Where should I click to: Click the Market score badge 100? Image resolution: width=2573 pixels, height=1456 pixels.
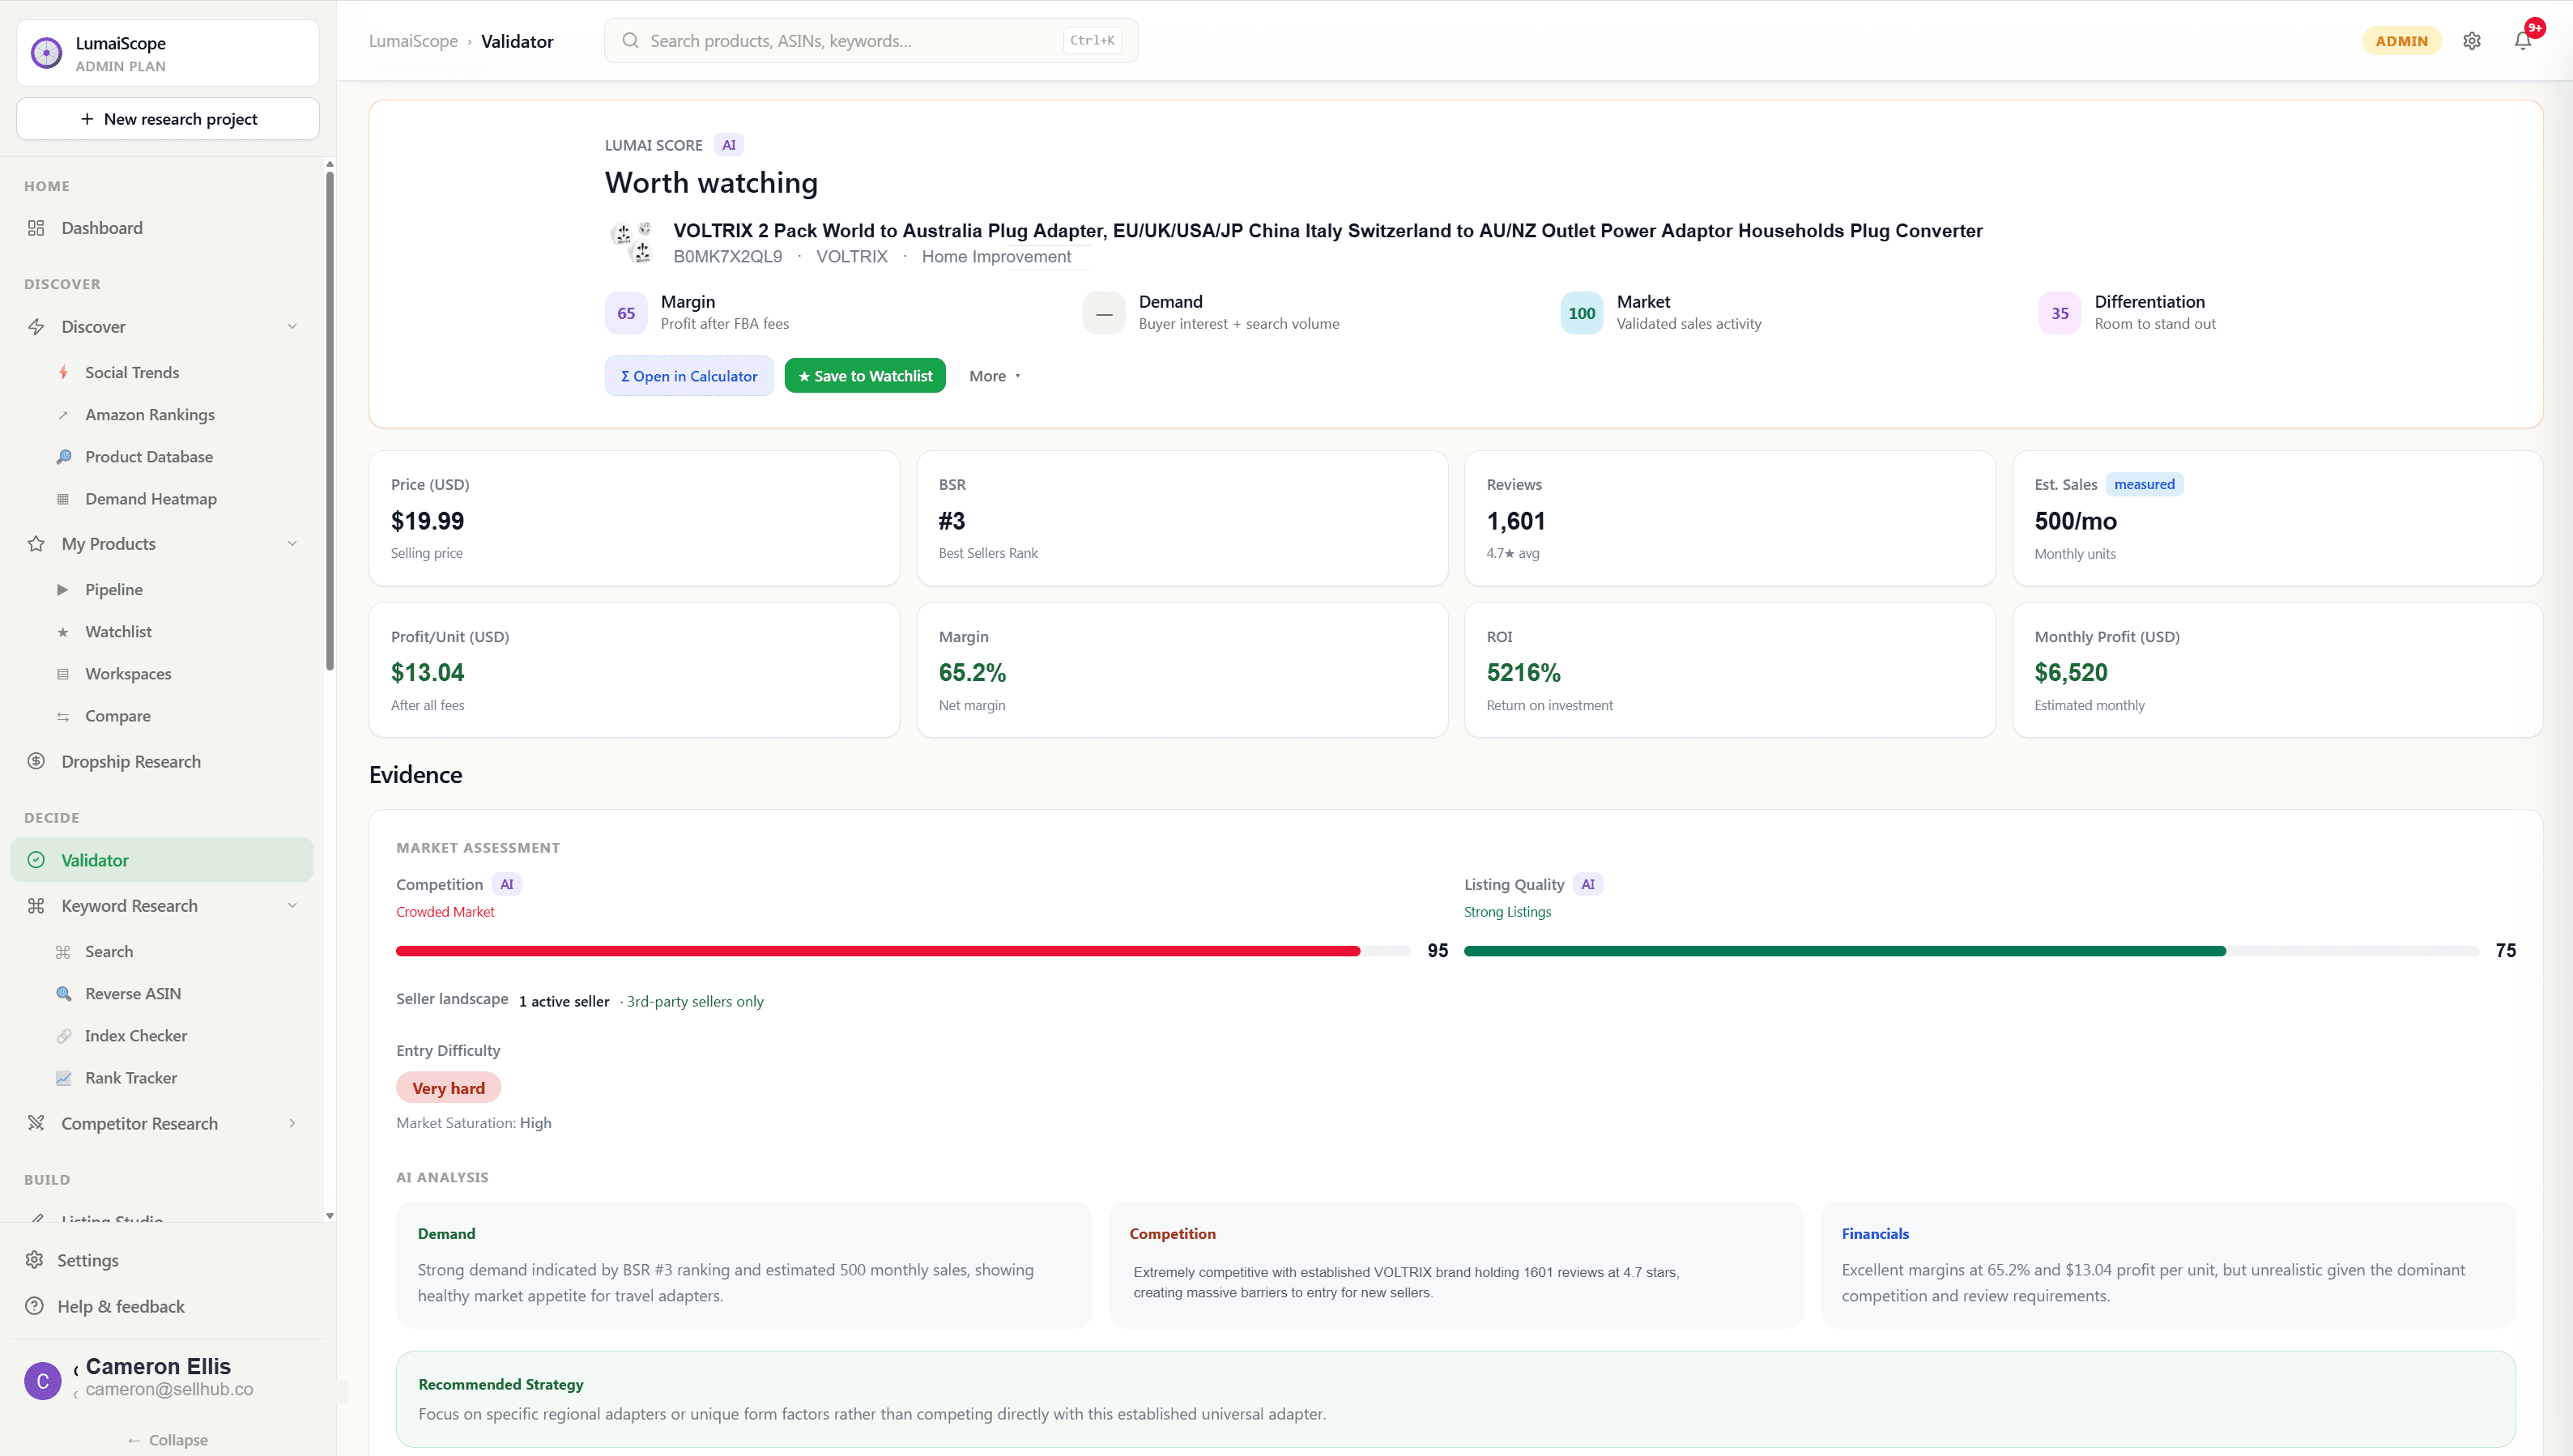pyautogui.click(x=1582, y=313)
